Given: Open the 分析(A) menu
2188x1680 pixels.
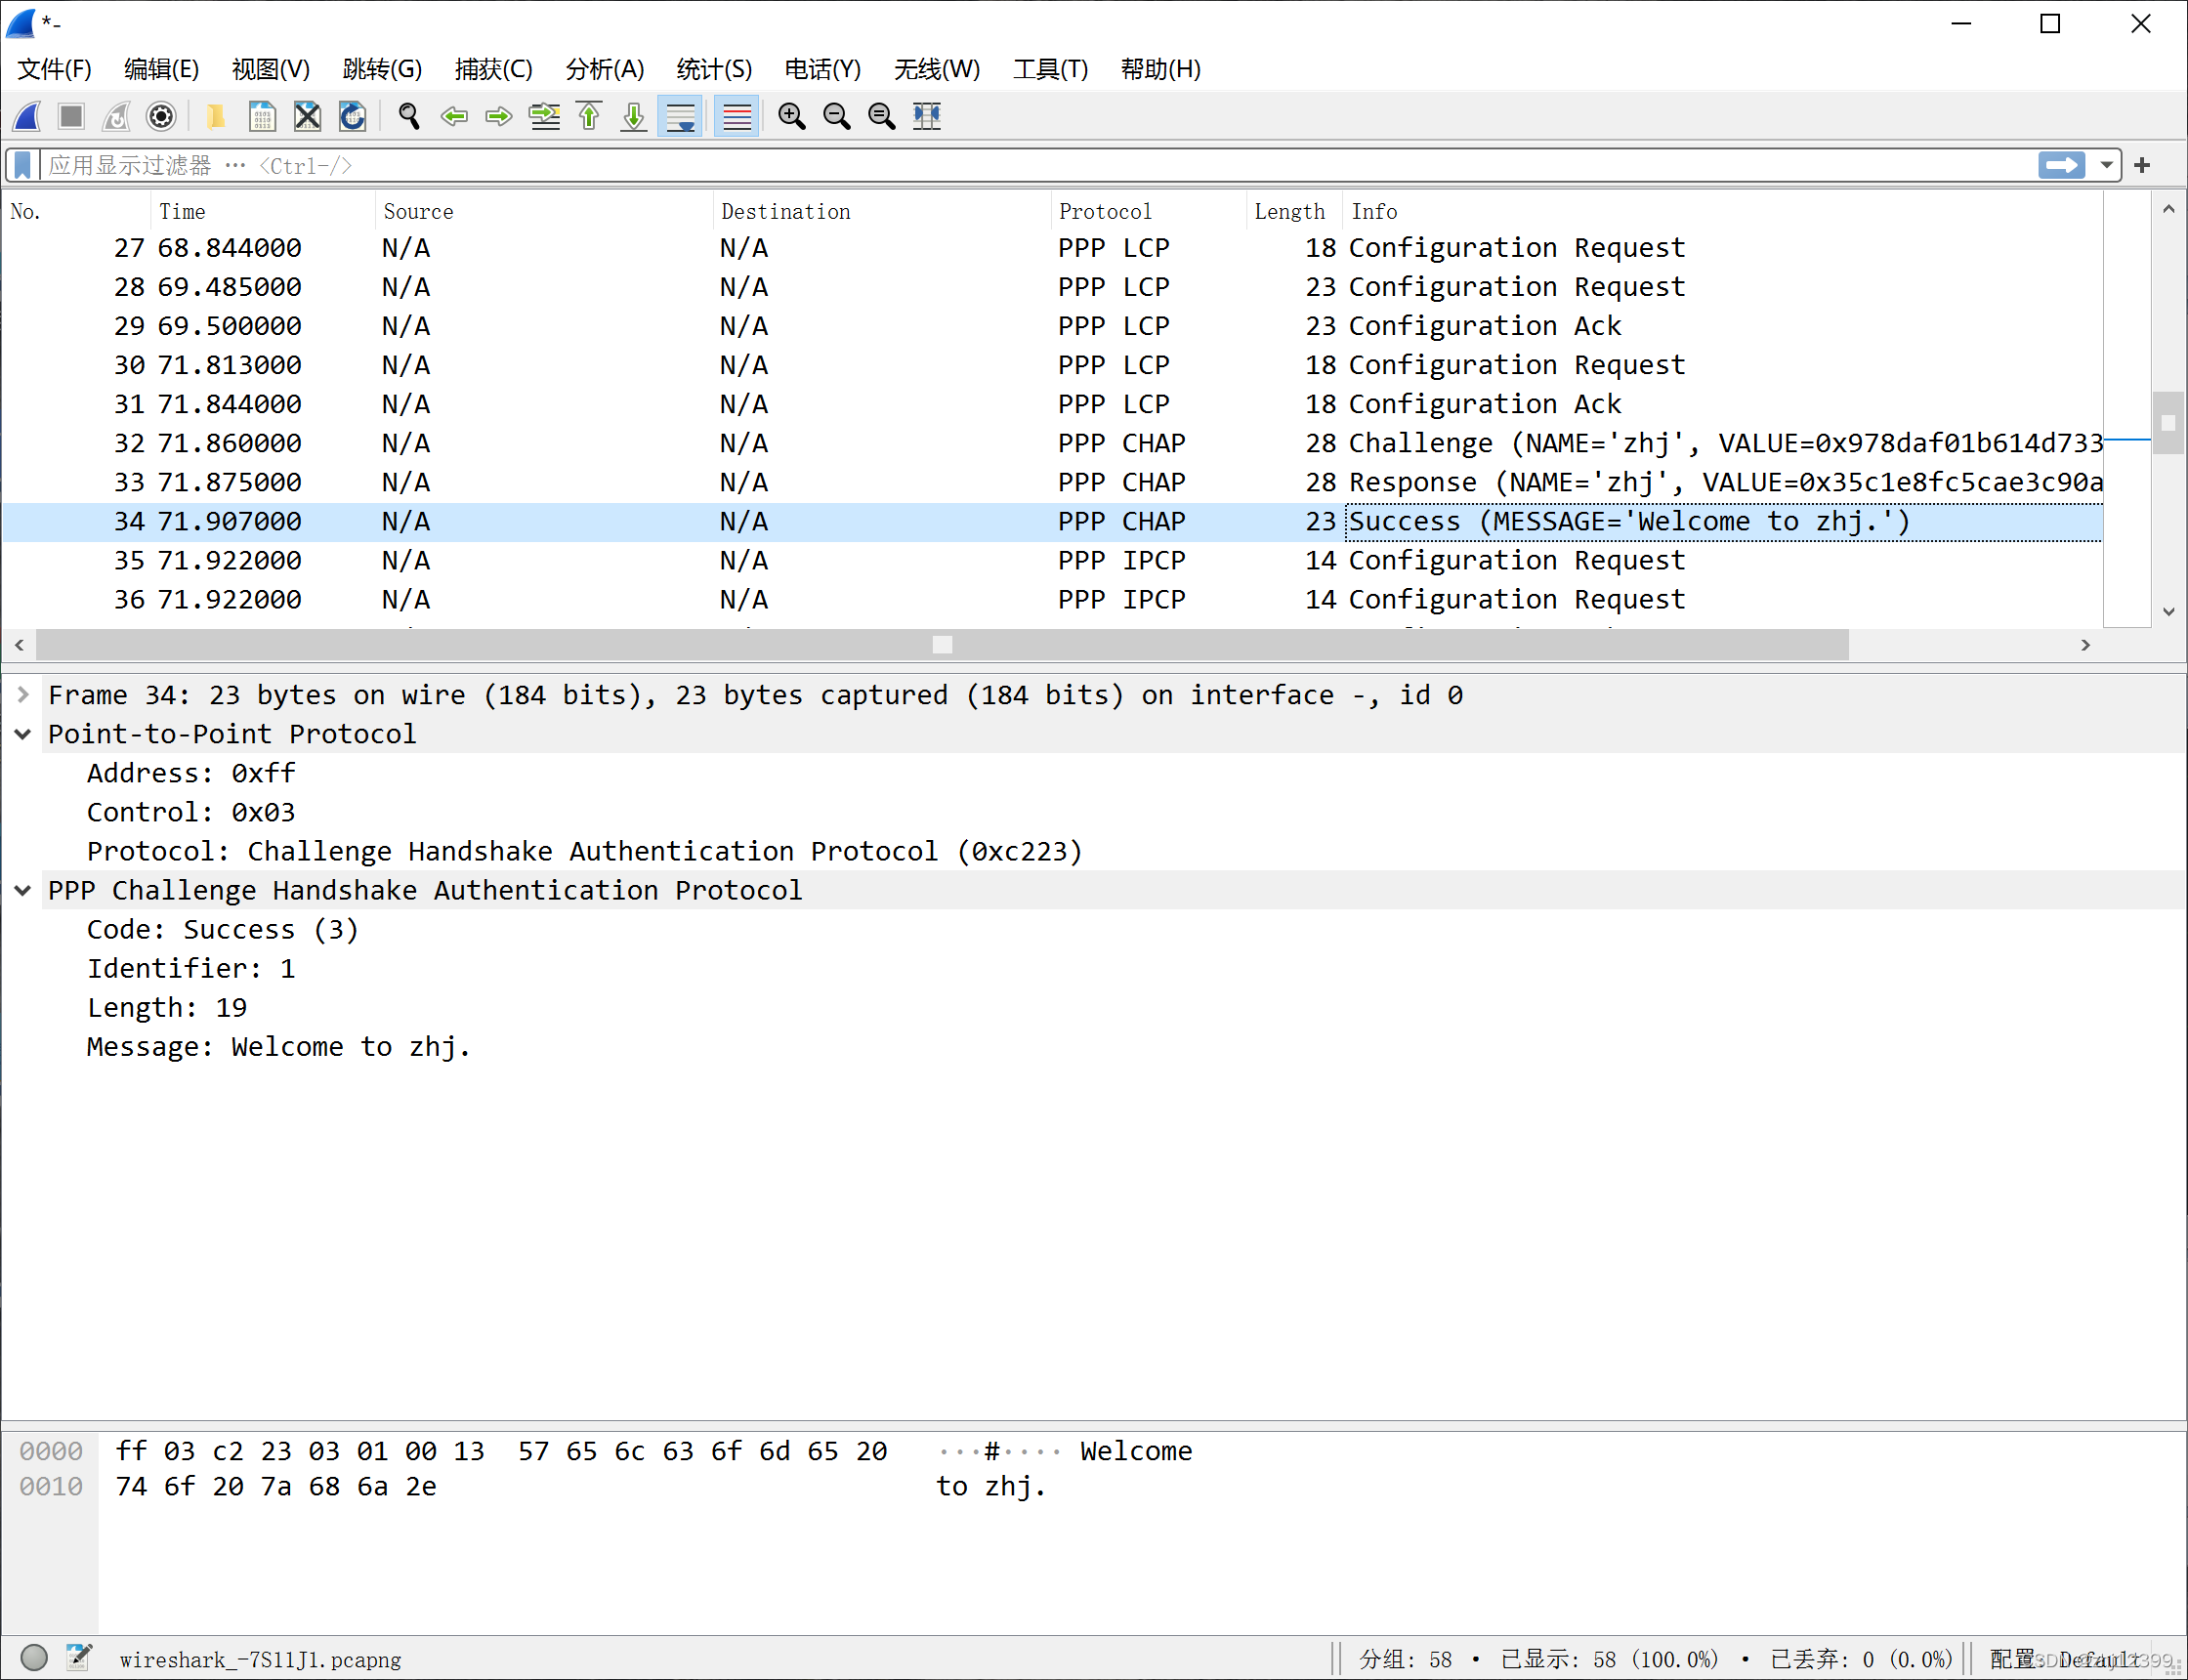Looking at the screenshot, I should point(604,69).
